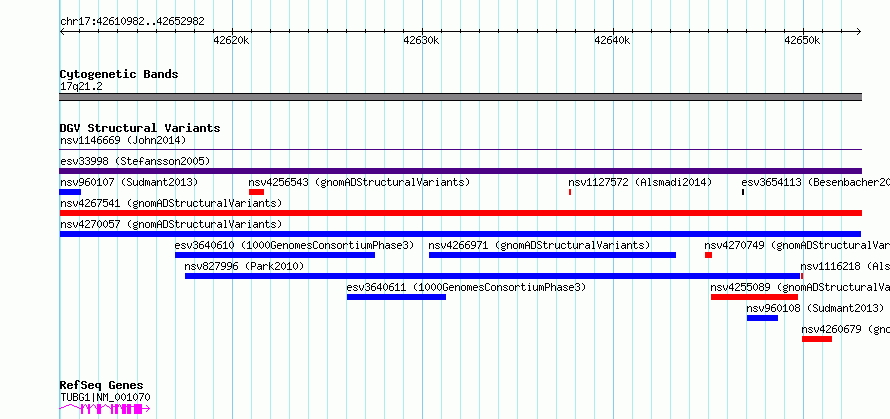
Task: Select the gray 17q21.2 cytogenetic band bar
Action: pos(461,97)
